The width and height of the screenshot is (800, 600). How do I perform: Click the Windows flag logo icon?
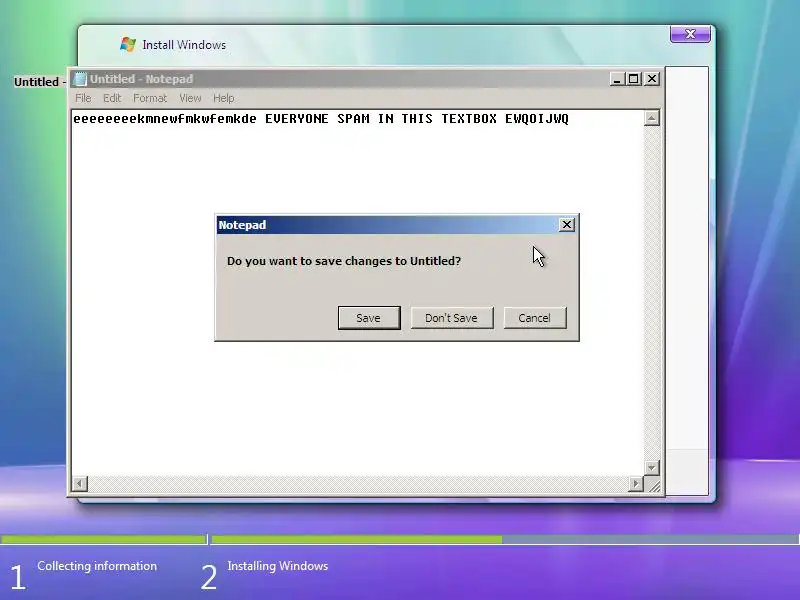click(x=128, y=44)
